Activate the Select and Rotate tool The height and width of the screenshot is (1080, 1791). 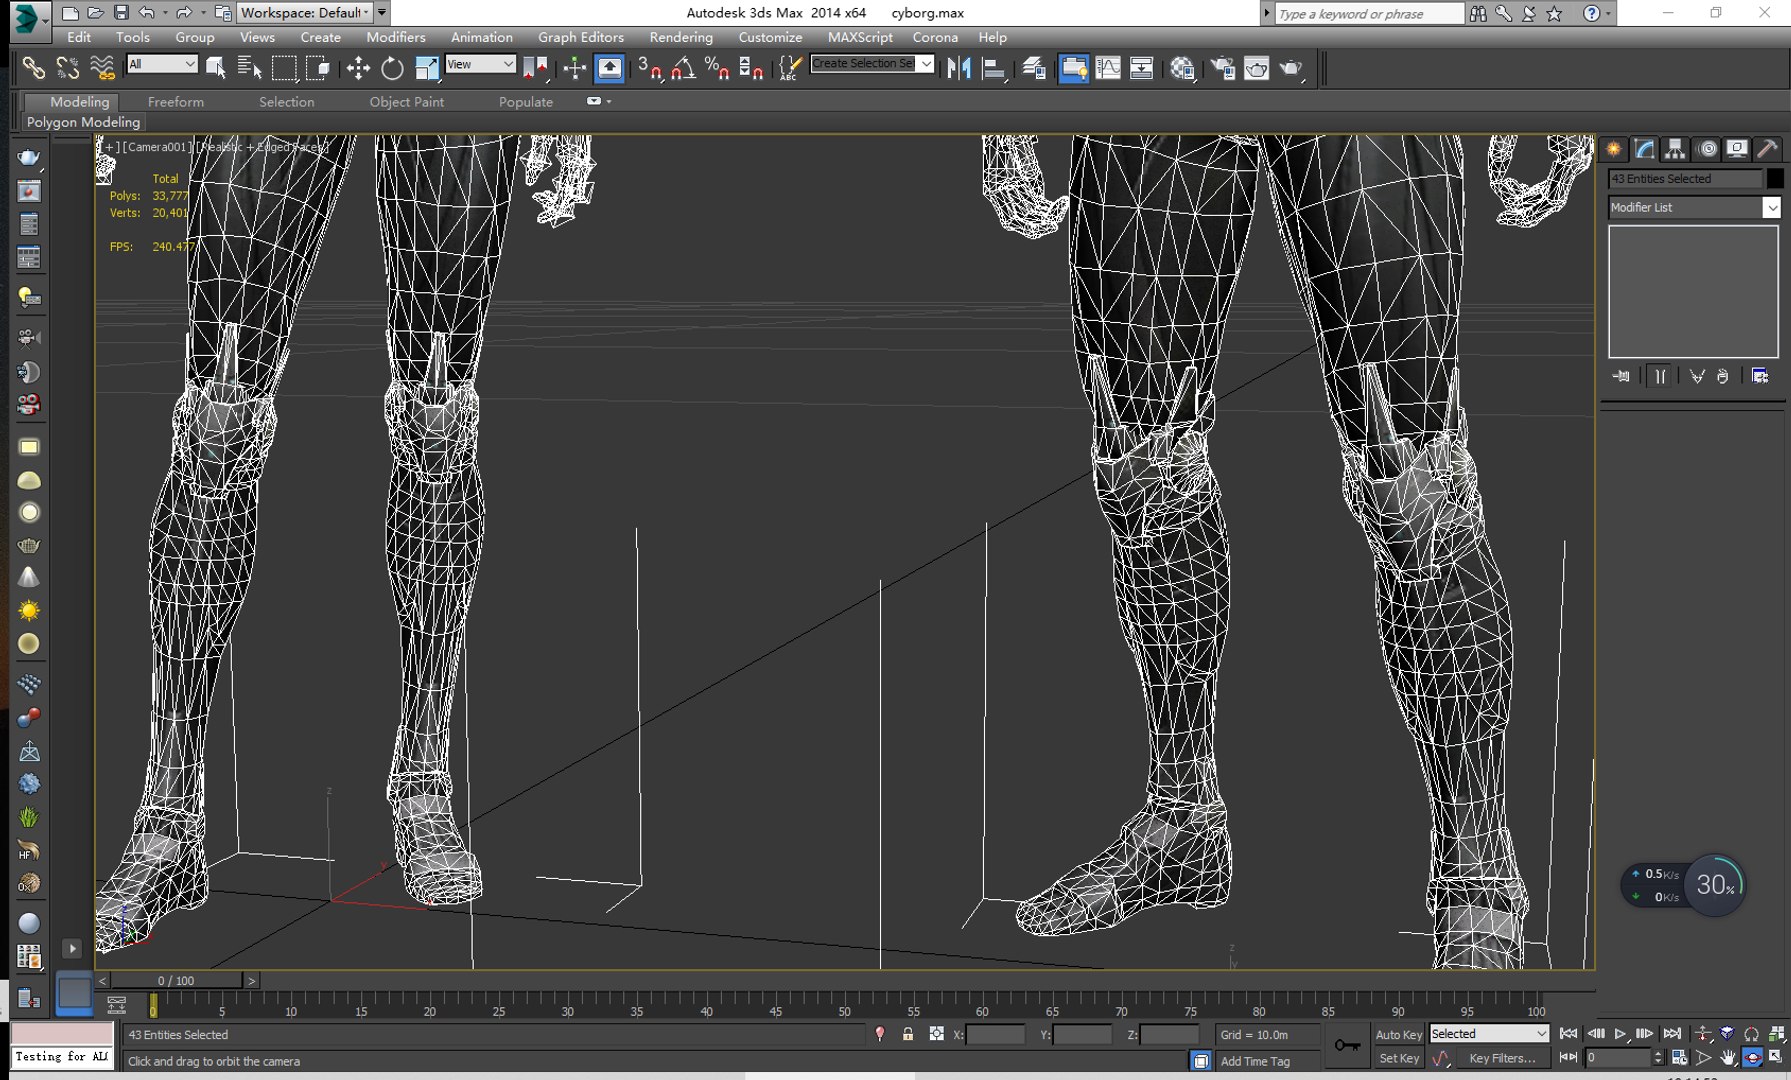[x=392, y=68]
